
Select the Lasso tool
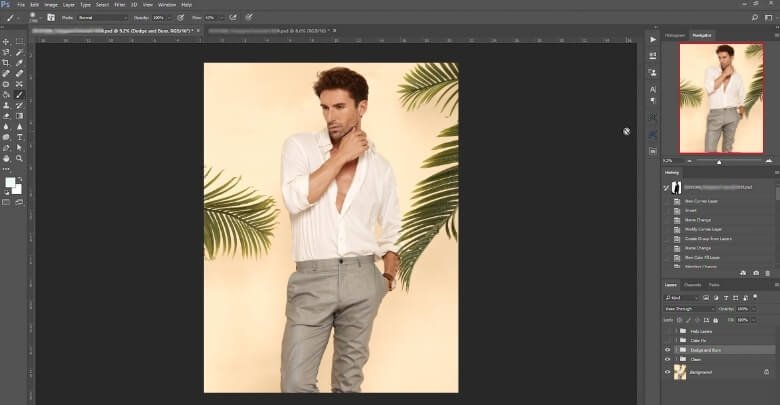[6, 52]
